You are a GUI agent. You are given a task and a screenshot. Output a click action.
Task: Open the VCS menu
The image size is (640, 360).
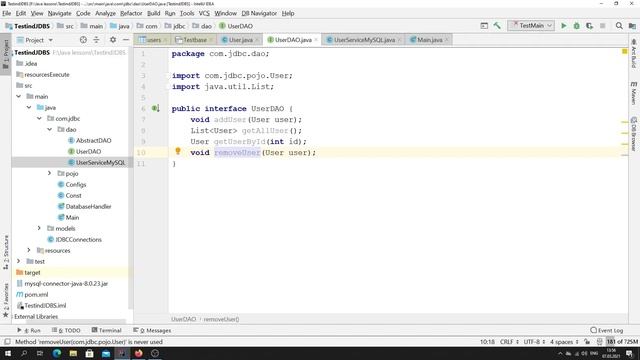204,13
